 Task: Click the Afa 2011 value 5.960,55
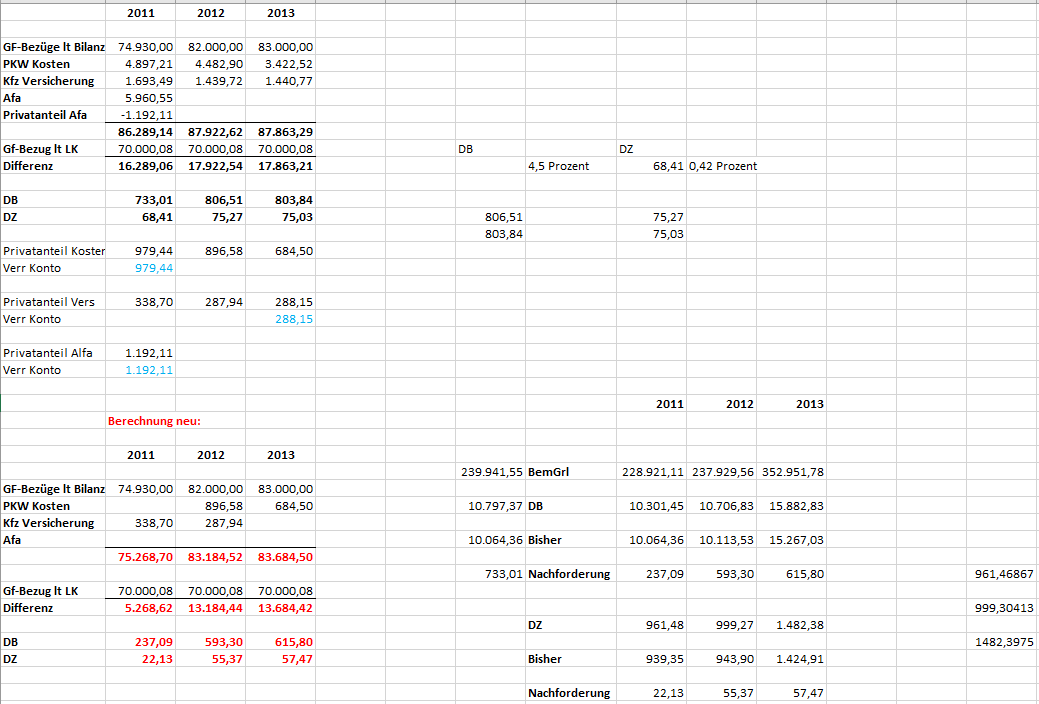[147, 98]
